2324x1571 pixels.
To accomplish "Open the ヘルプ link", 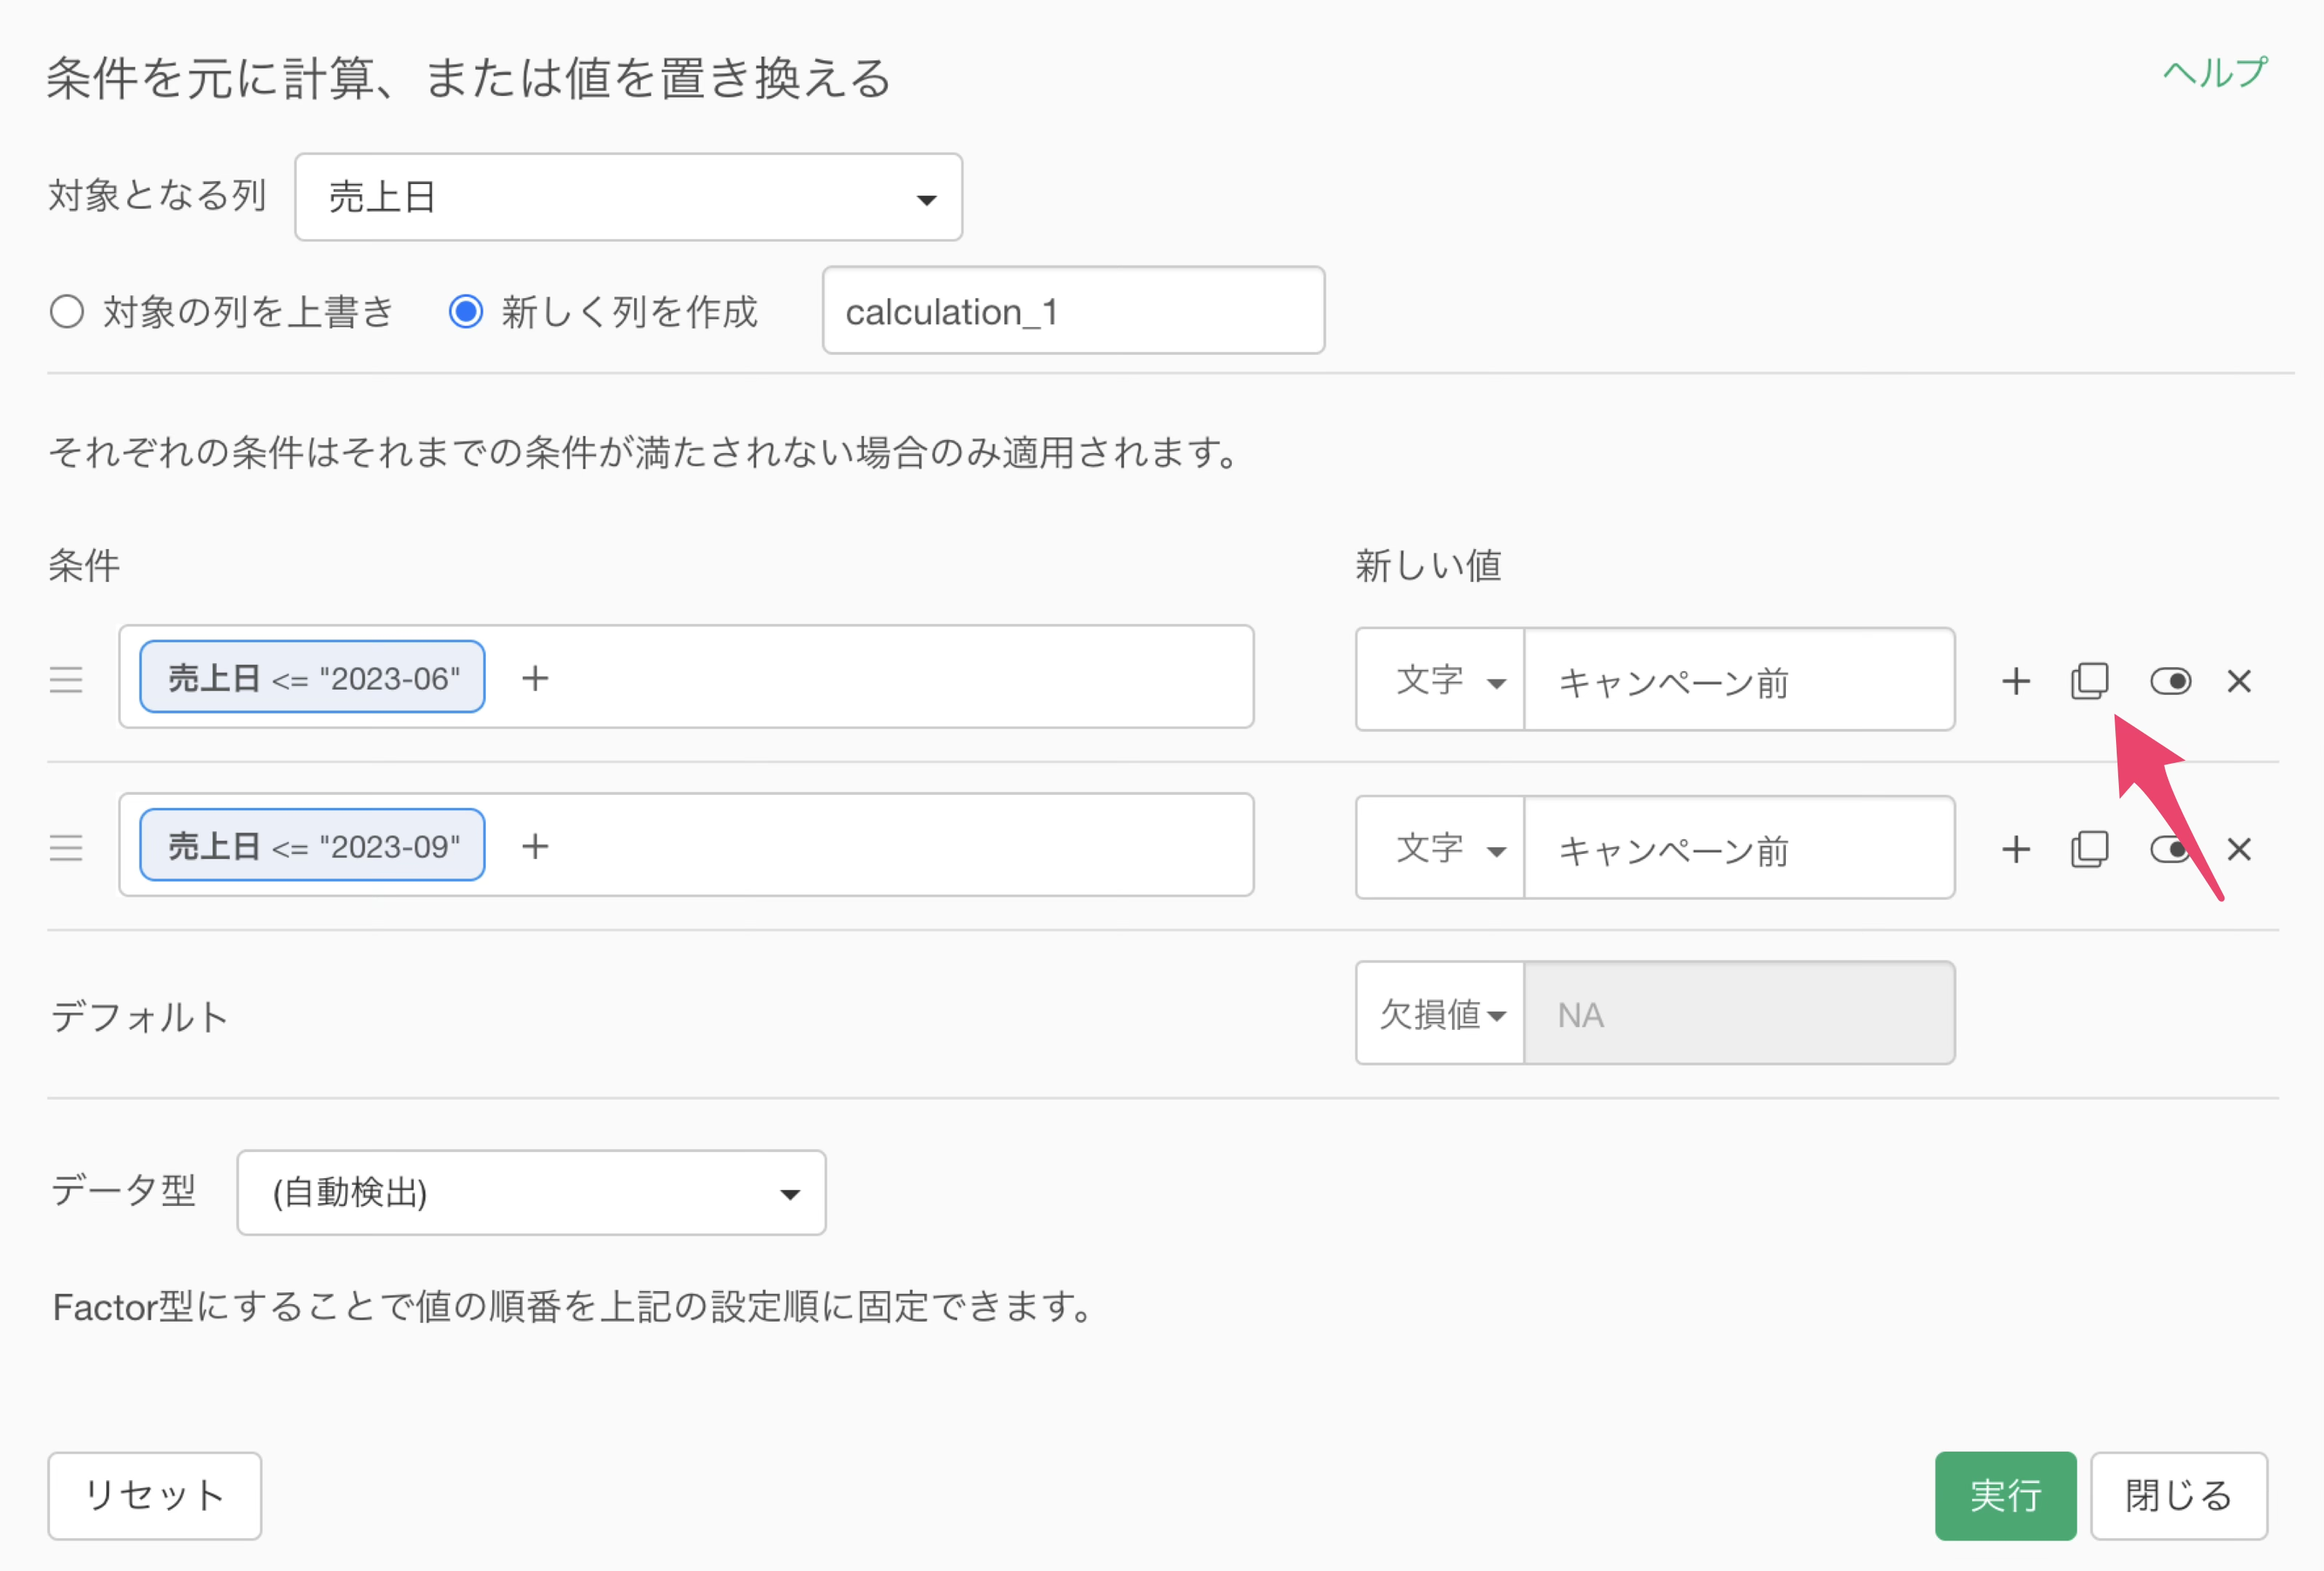I will [2215, 73].
